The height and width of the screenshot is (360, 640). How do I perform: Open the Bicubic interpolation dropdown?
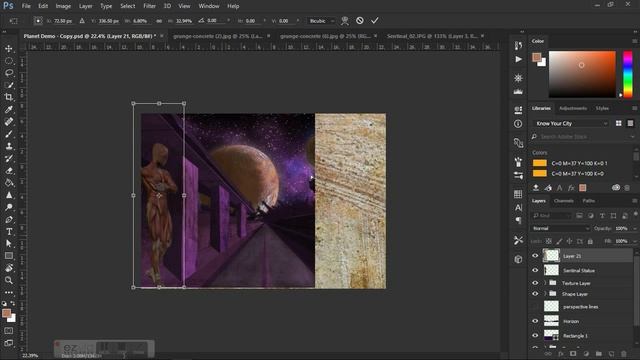321,21
